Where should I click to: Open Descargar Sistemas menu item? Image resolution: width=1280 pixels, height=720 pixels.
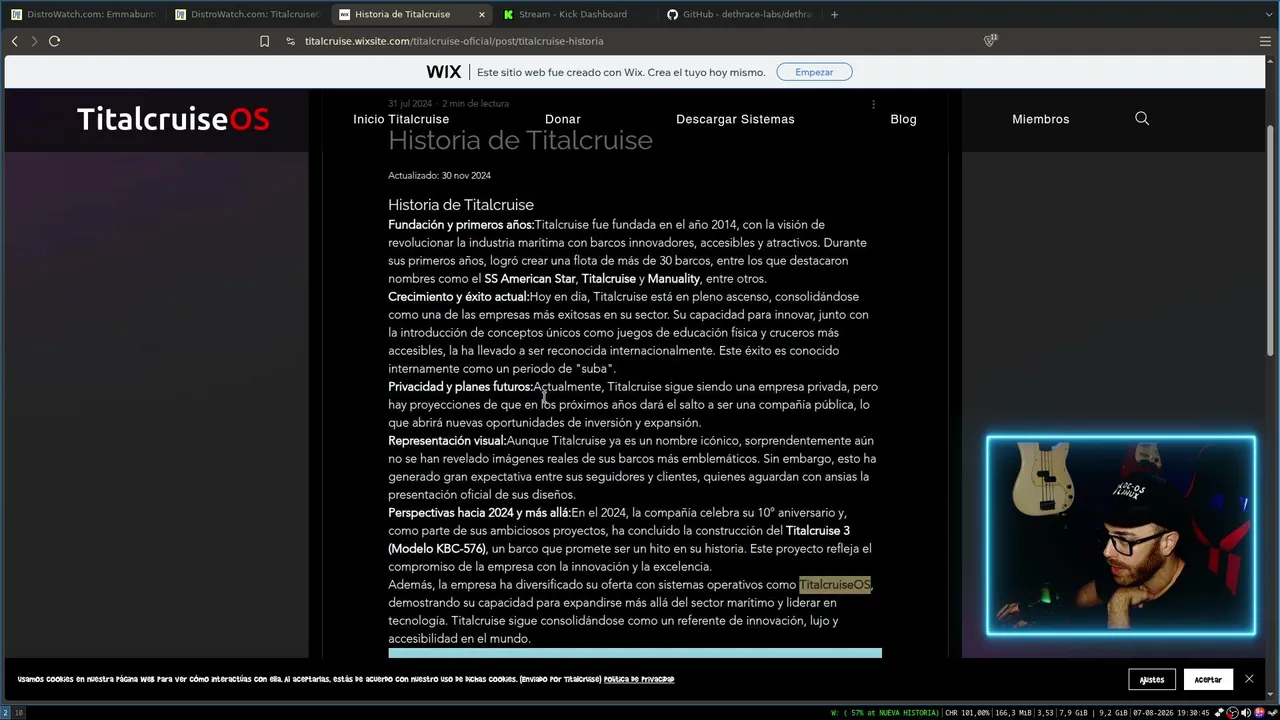coord(735,119)
